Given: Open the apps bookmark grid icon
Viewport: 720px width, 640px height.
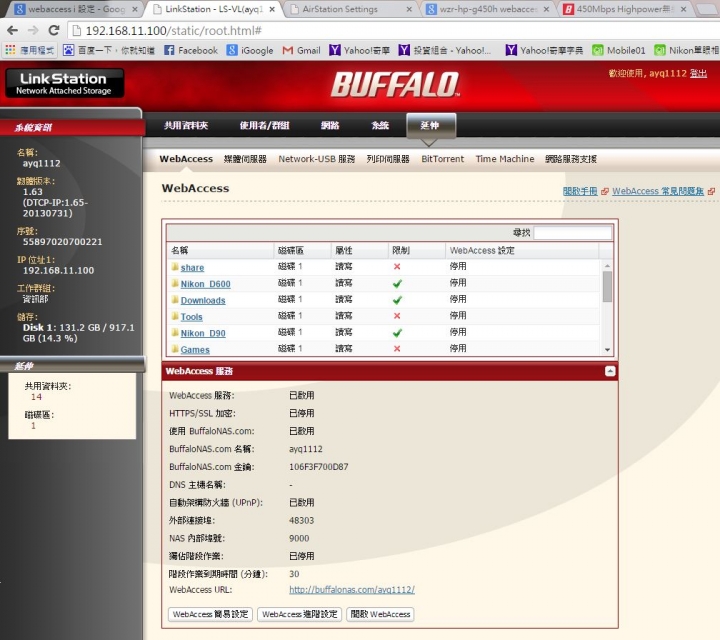Looking at the screenshot, I should 10,50.
